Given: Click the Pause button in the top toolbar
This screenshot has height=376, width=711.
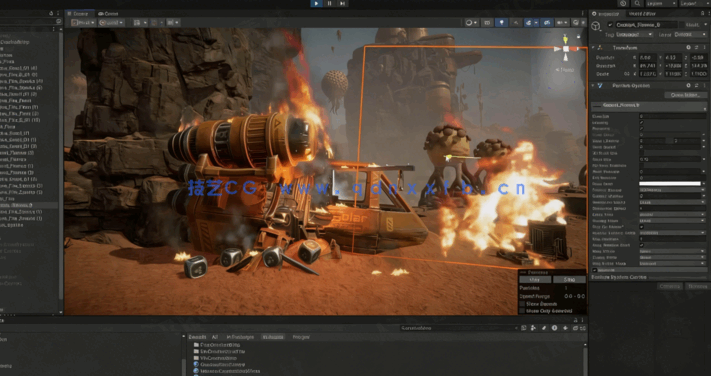Looking at the screenshot, I should tap(330, 3).
